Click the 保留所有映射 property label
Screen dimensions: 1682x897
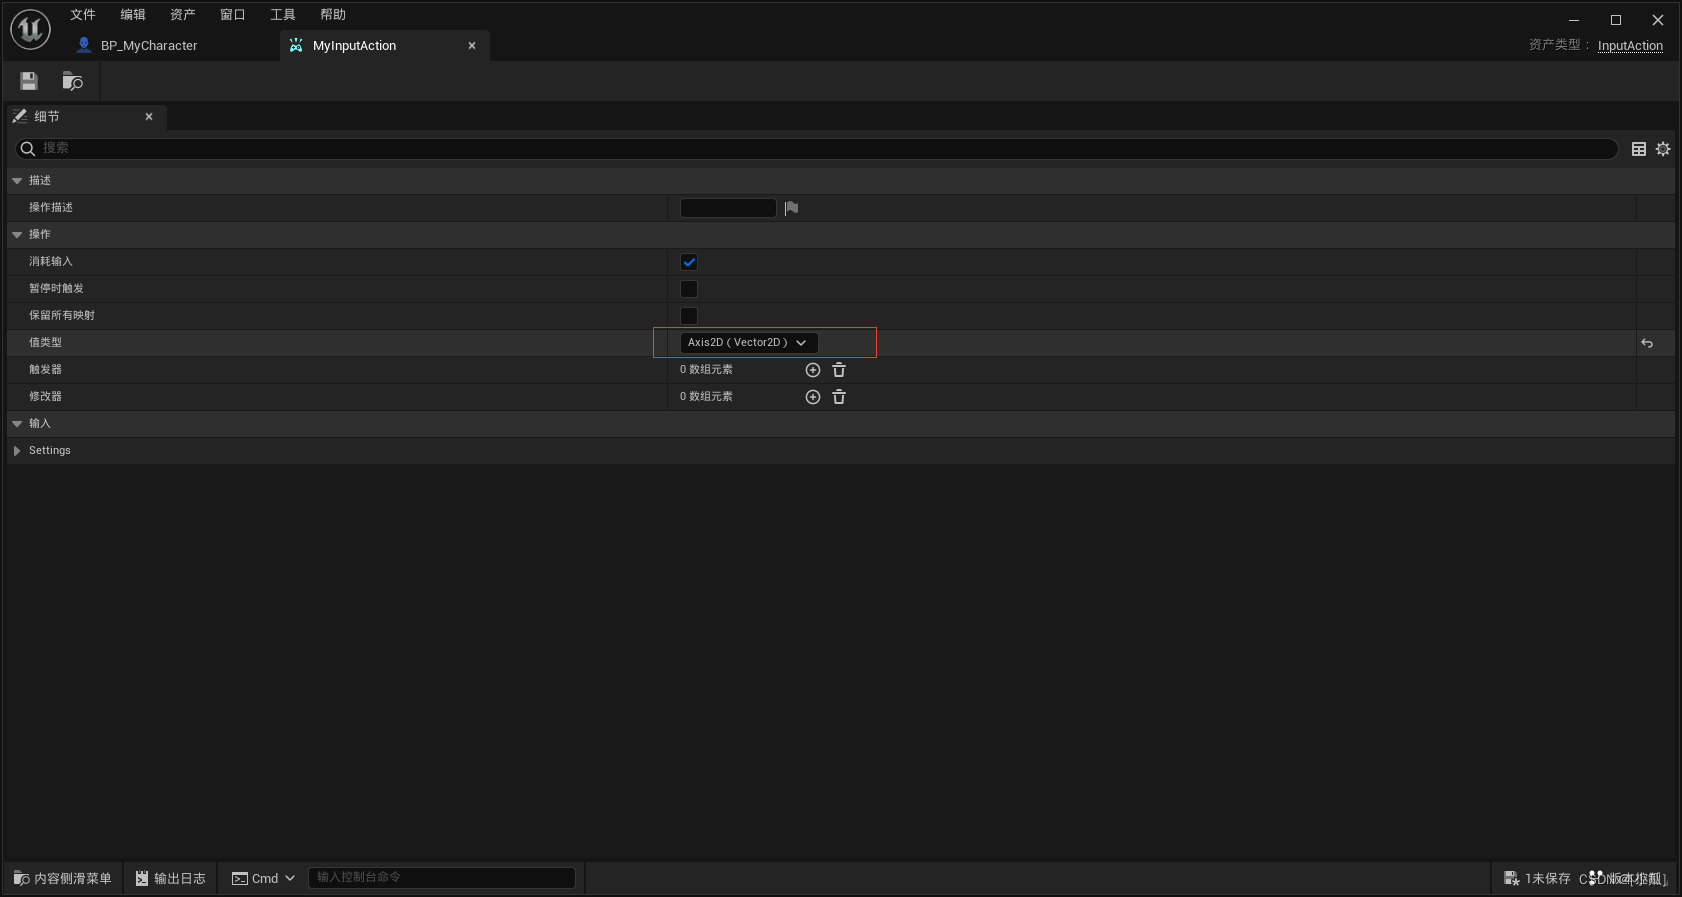(x=62, y=315)
